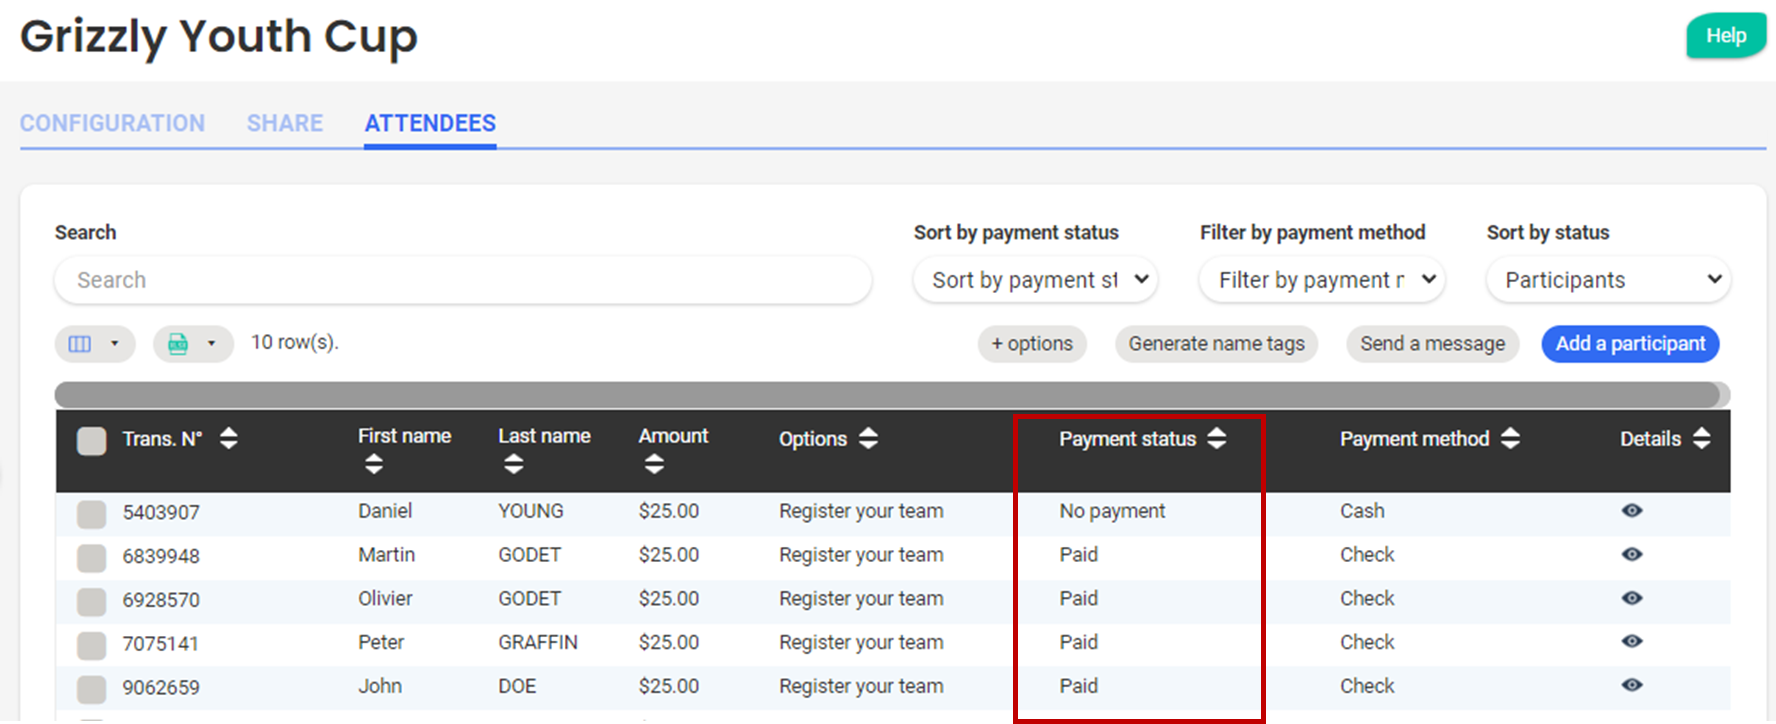
Task: Open the Participants status dropdown
Action: (1608, 281)
